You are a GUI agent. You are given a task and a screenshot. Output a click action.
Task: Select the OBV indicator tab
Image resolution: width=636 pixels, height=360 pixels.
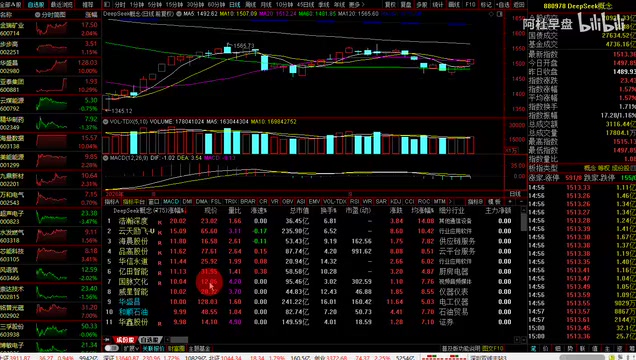288,201
